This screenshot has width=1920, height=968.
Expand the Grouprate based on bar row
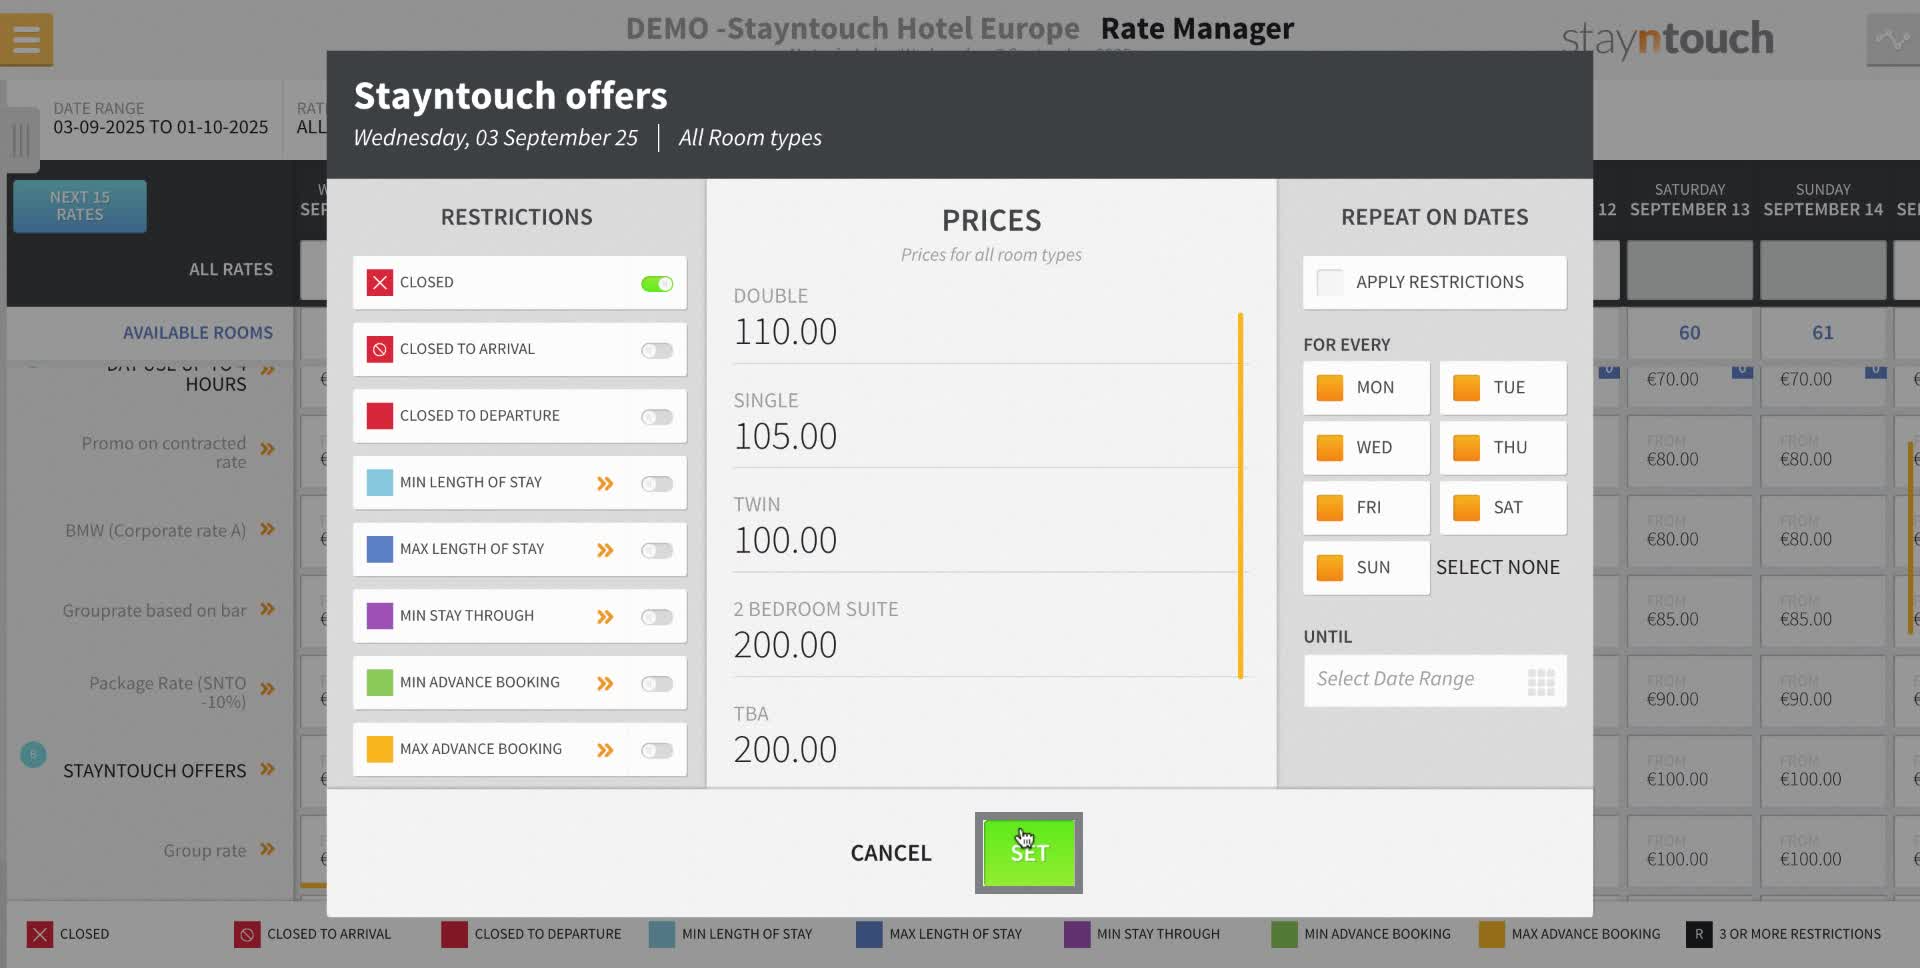[267, 609]
